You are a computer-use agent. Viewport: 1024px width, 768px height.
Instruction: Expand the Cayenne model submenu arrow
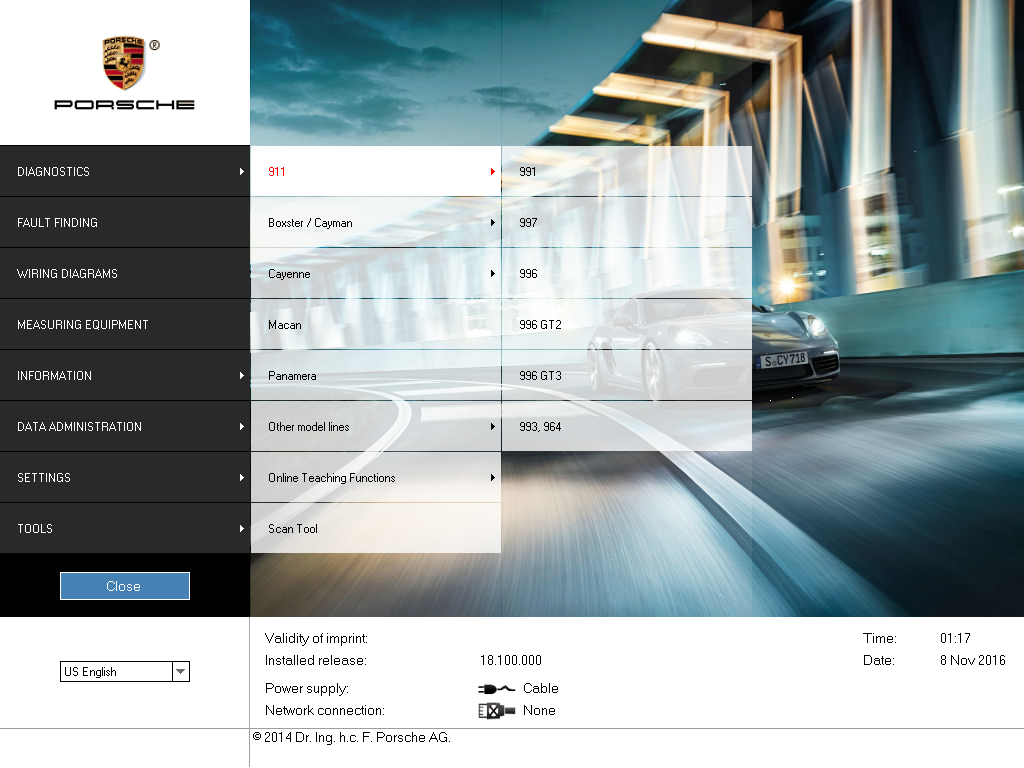click(492, 274)
